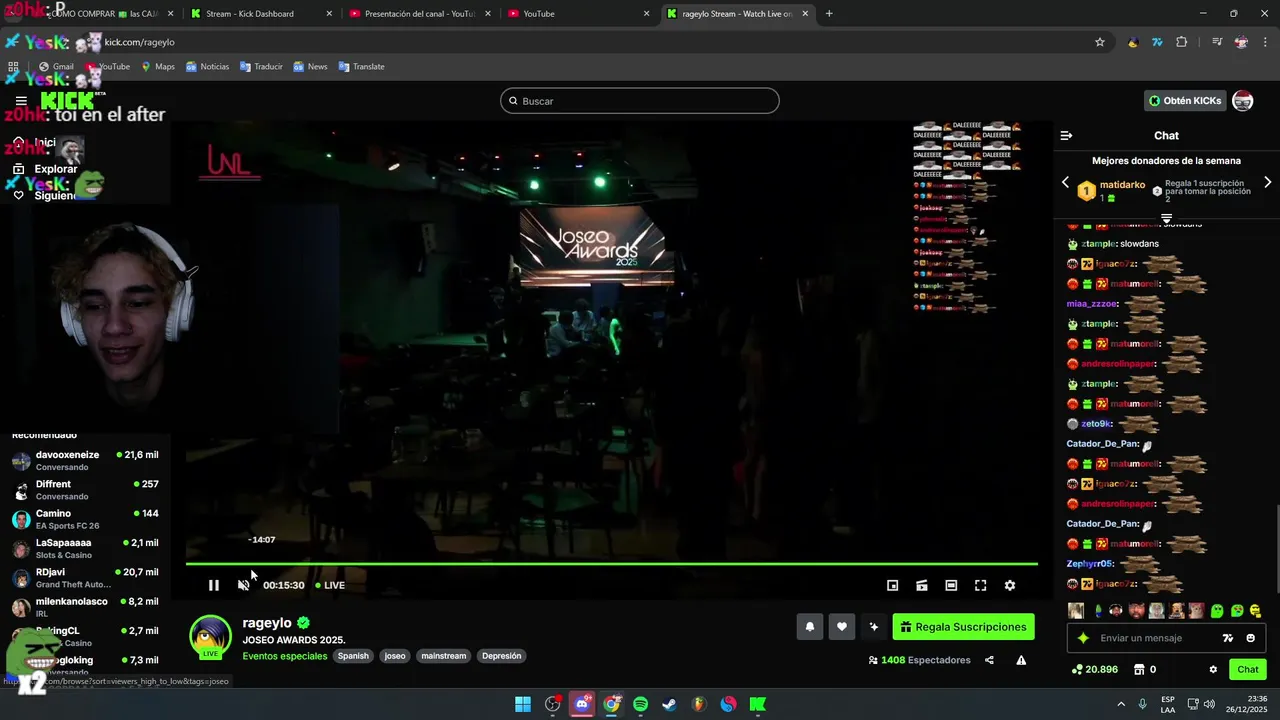
Task: Show previous top donor arrow
Action: click(1065, 183)
